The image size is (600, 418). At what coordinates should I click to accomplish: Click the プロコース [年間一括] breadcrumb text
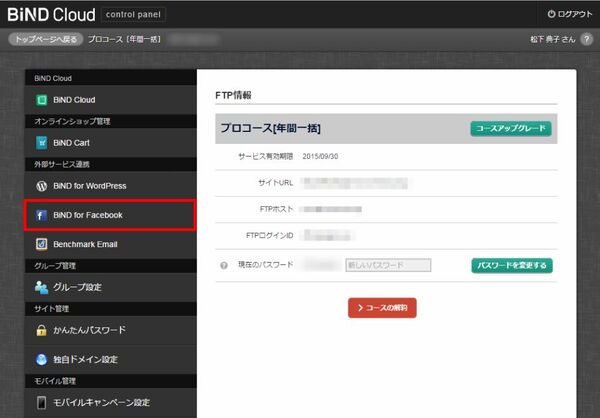(x=124, y=39)
